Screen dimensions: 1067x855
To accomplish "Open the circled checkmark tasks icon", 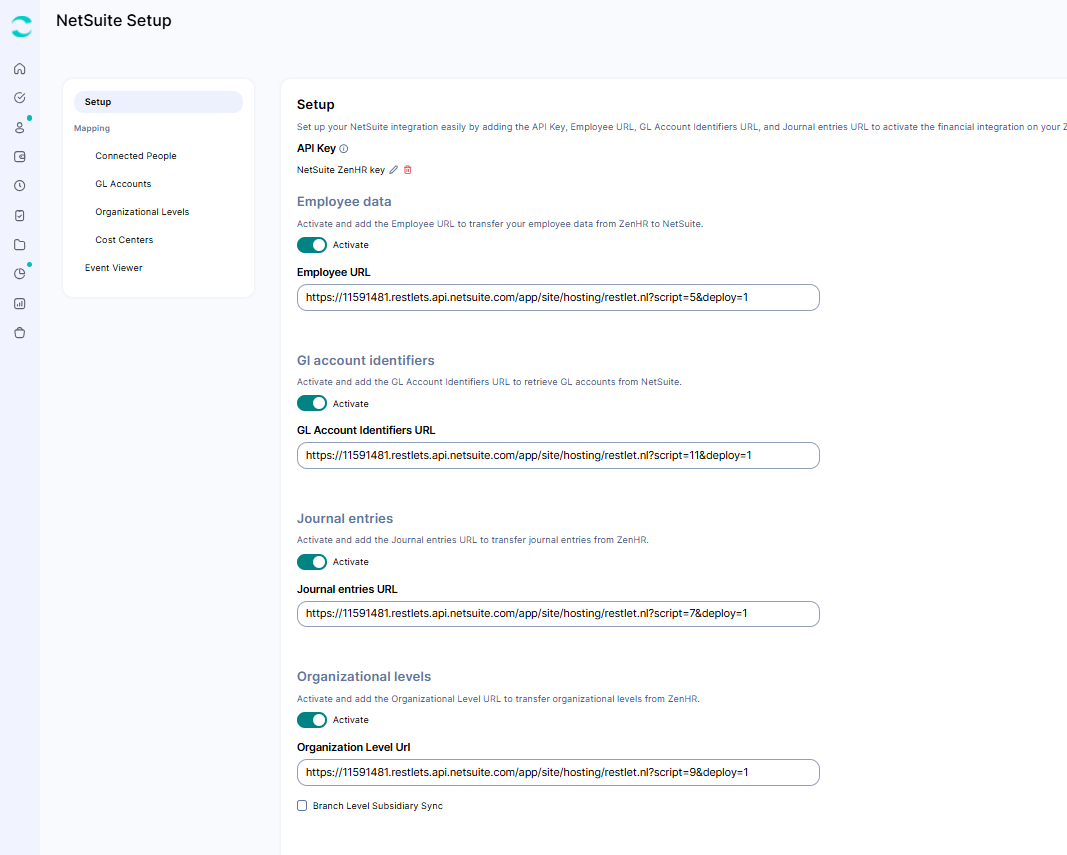I will (20, 98).
